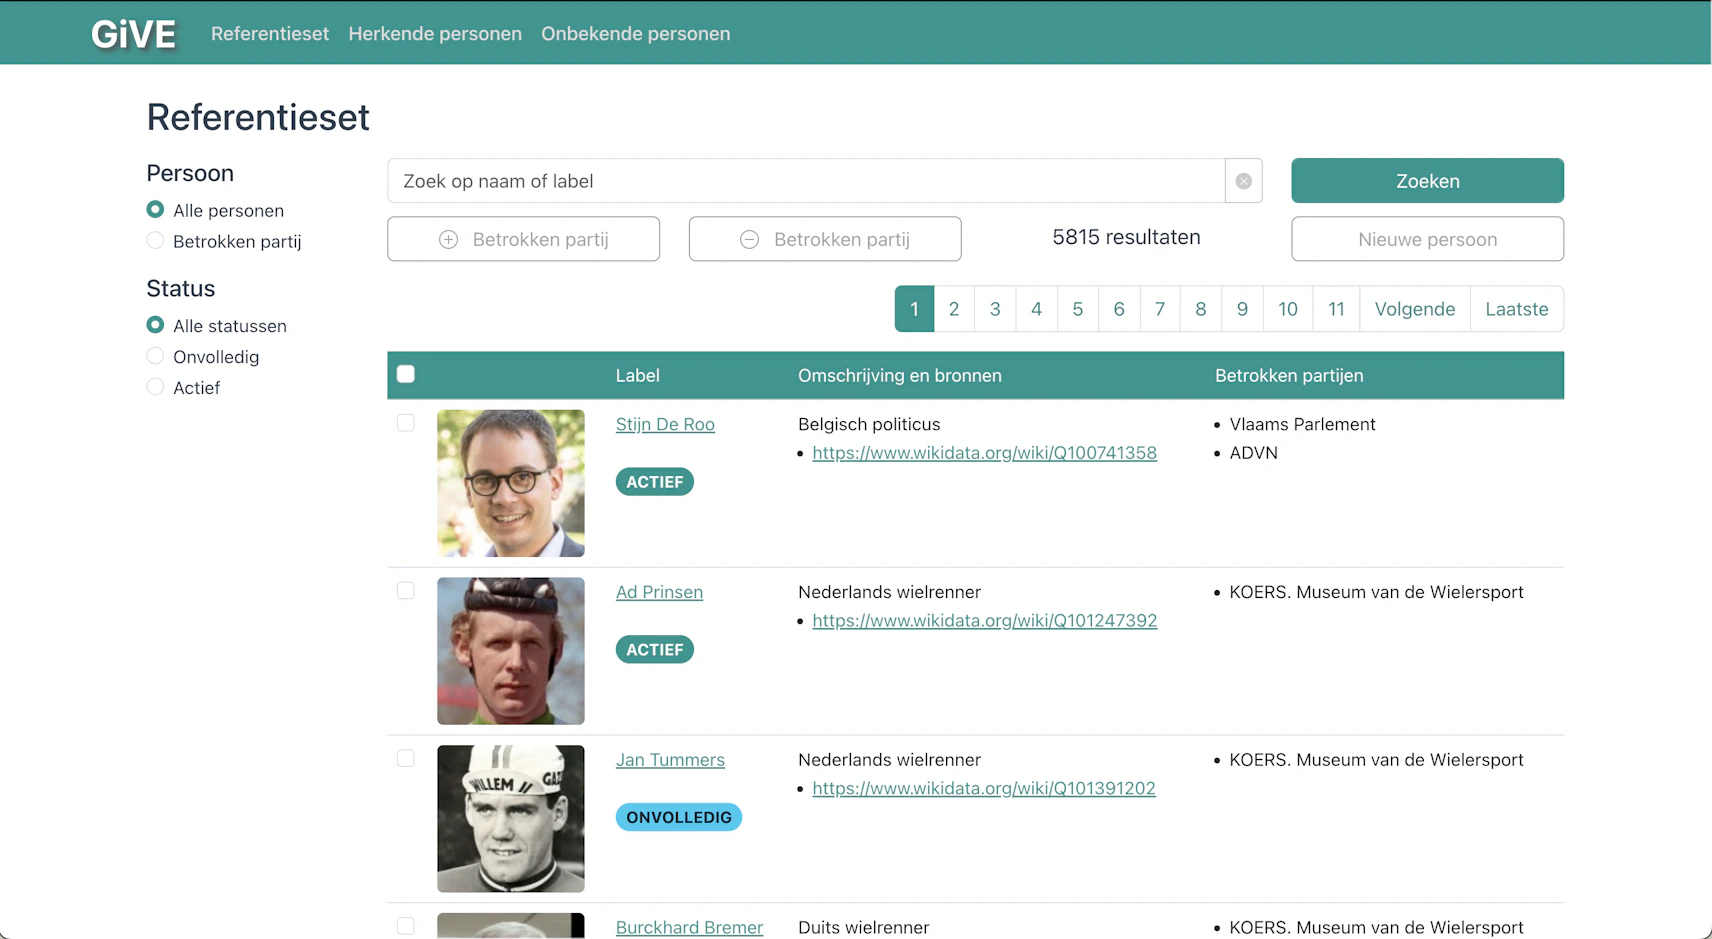
Task: Open Stijn De Roo's portrait photo
Action: pos(510,483)
